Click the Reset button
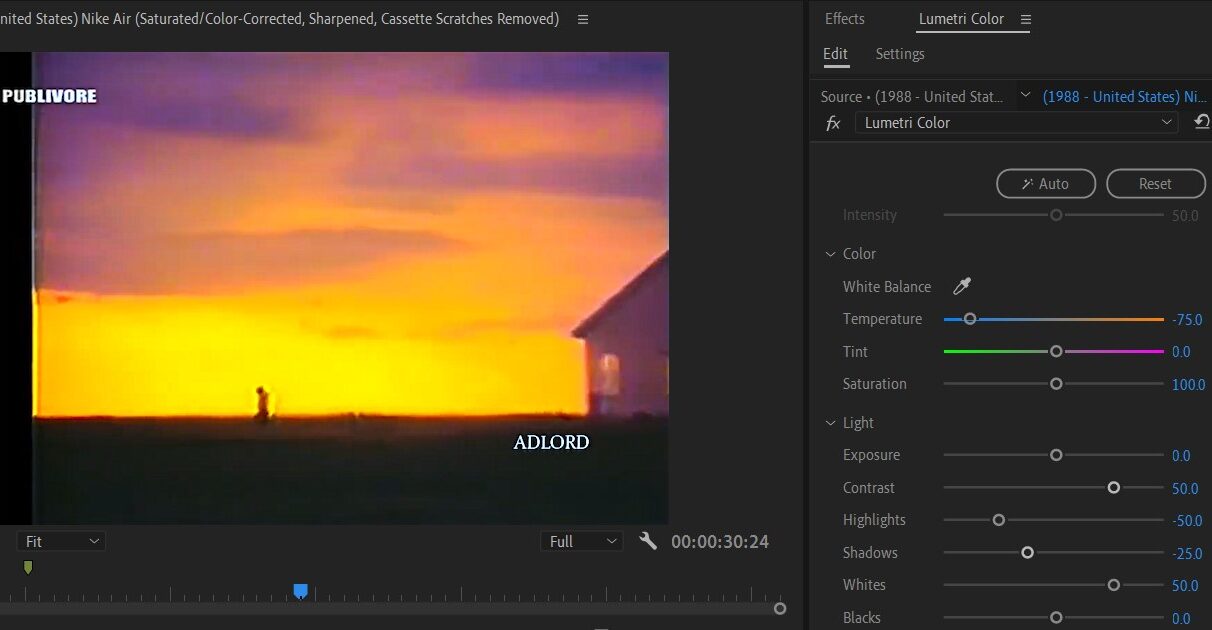Viewport: 1212px width, 630px height. 1155,184
